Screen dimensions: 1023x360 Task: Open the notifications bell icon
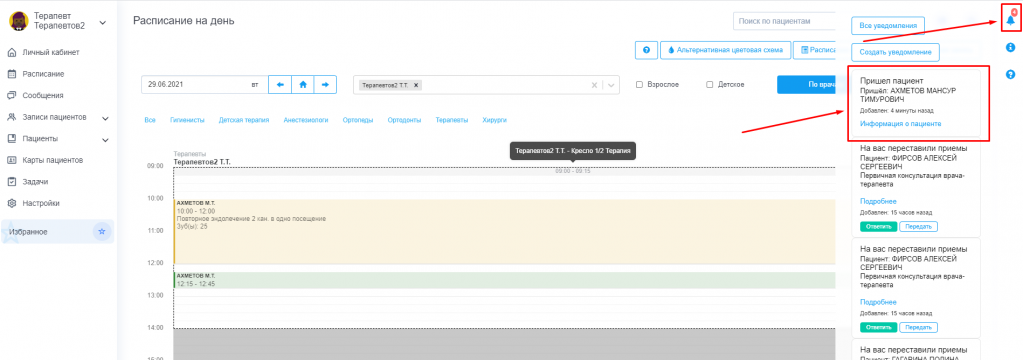pyautogui.click(x=1011, y=20)
